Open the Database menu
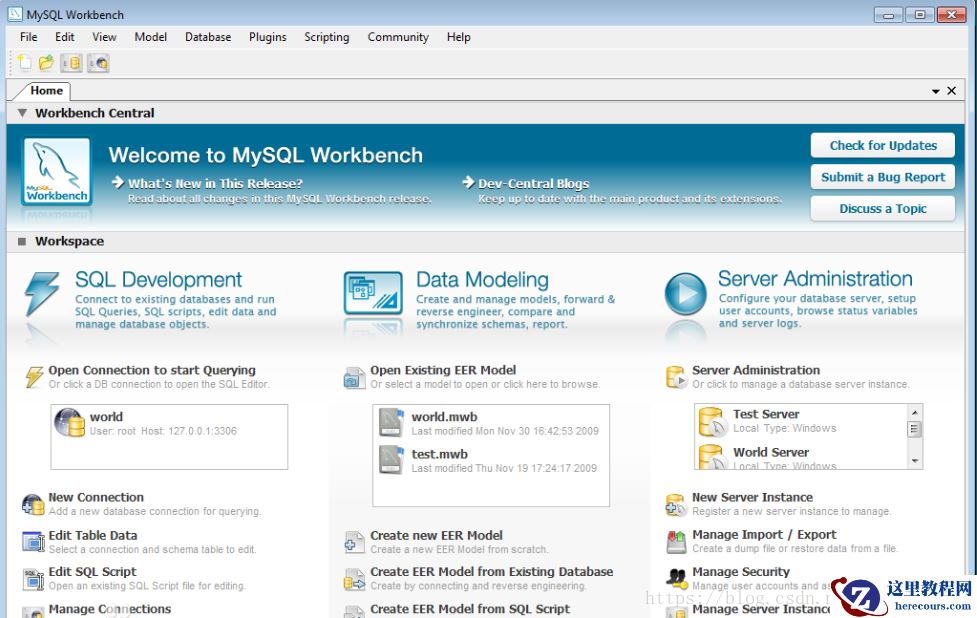 point(208,37)
